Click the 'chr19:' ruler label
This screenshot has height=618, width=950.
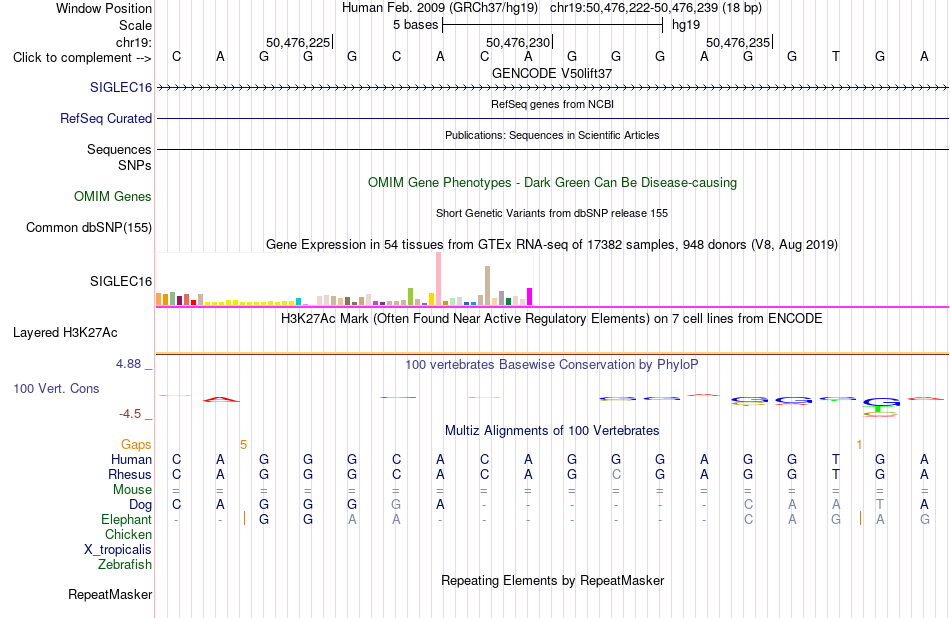(134, 42)
